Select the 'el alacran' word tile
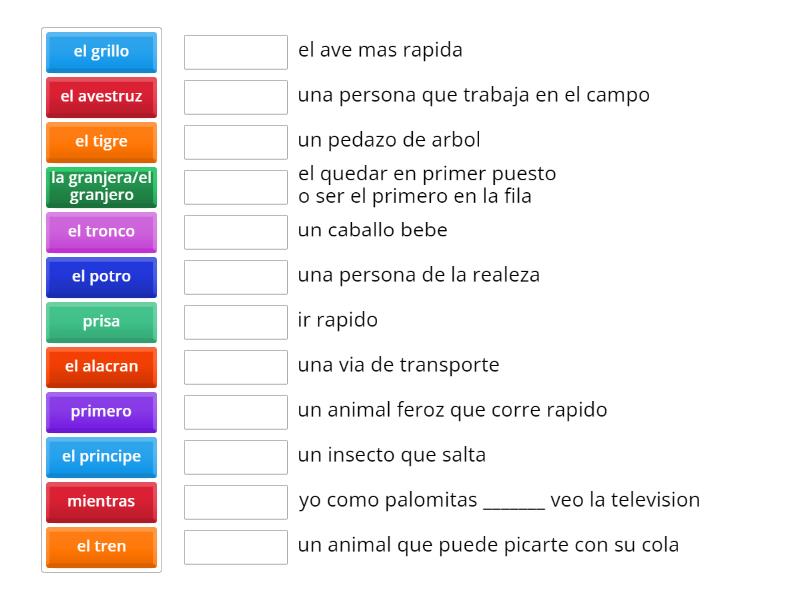 [x=100, y=367]
